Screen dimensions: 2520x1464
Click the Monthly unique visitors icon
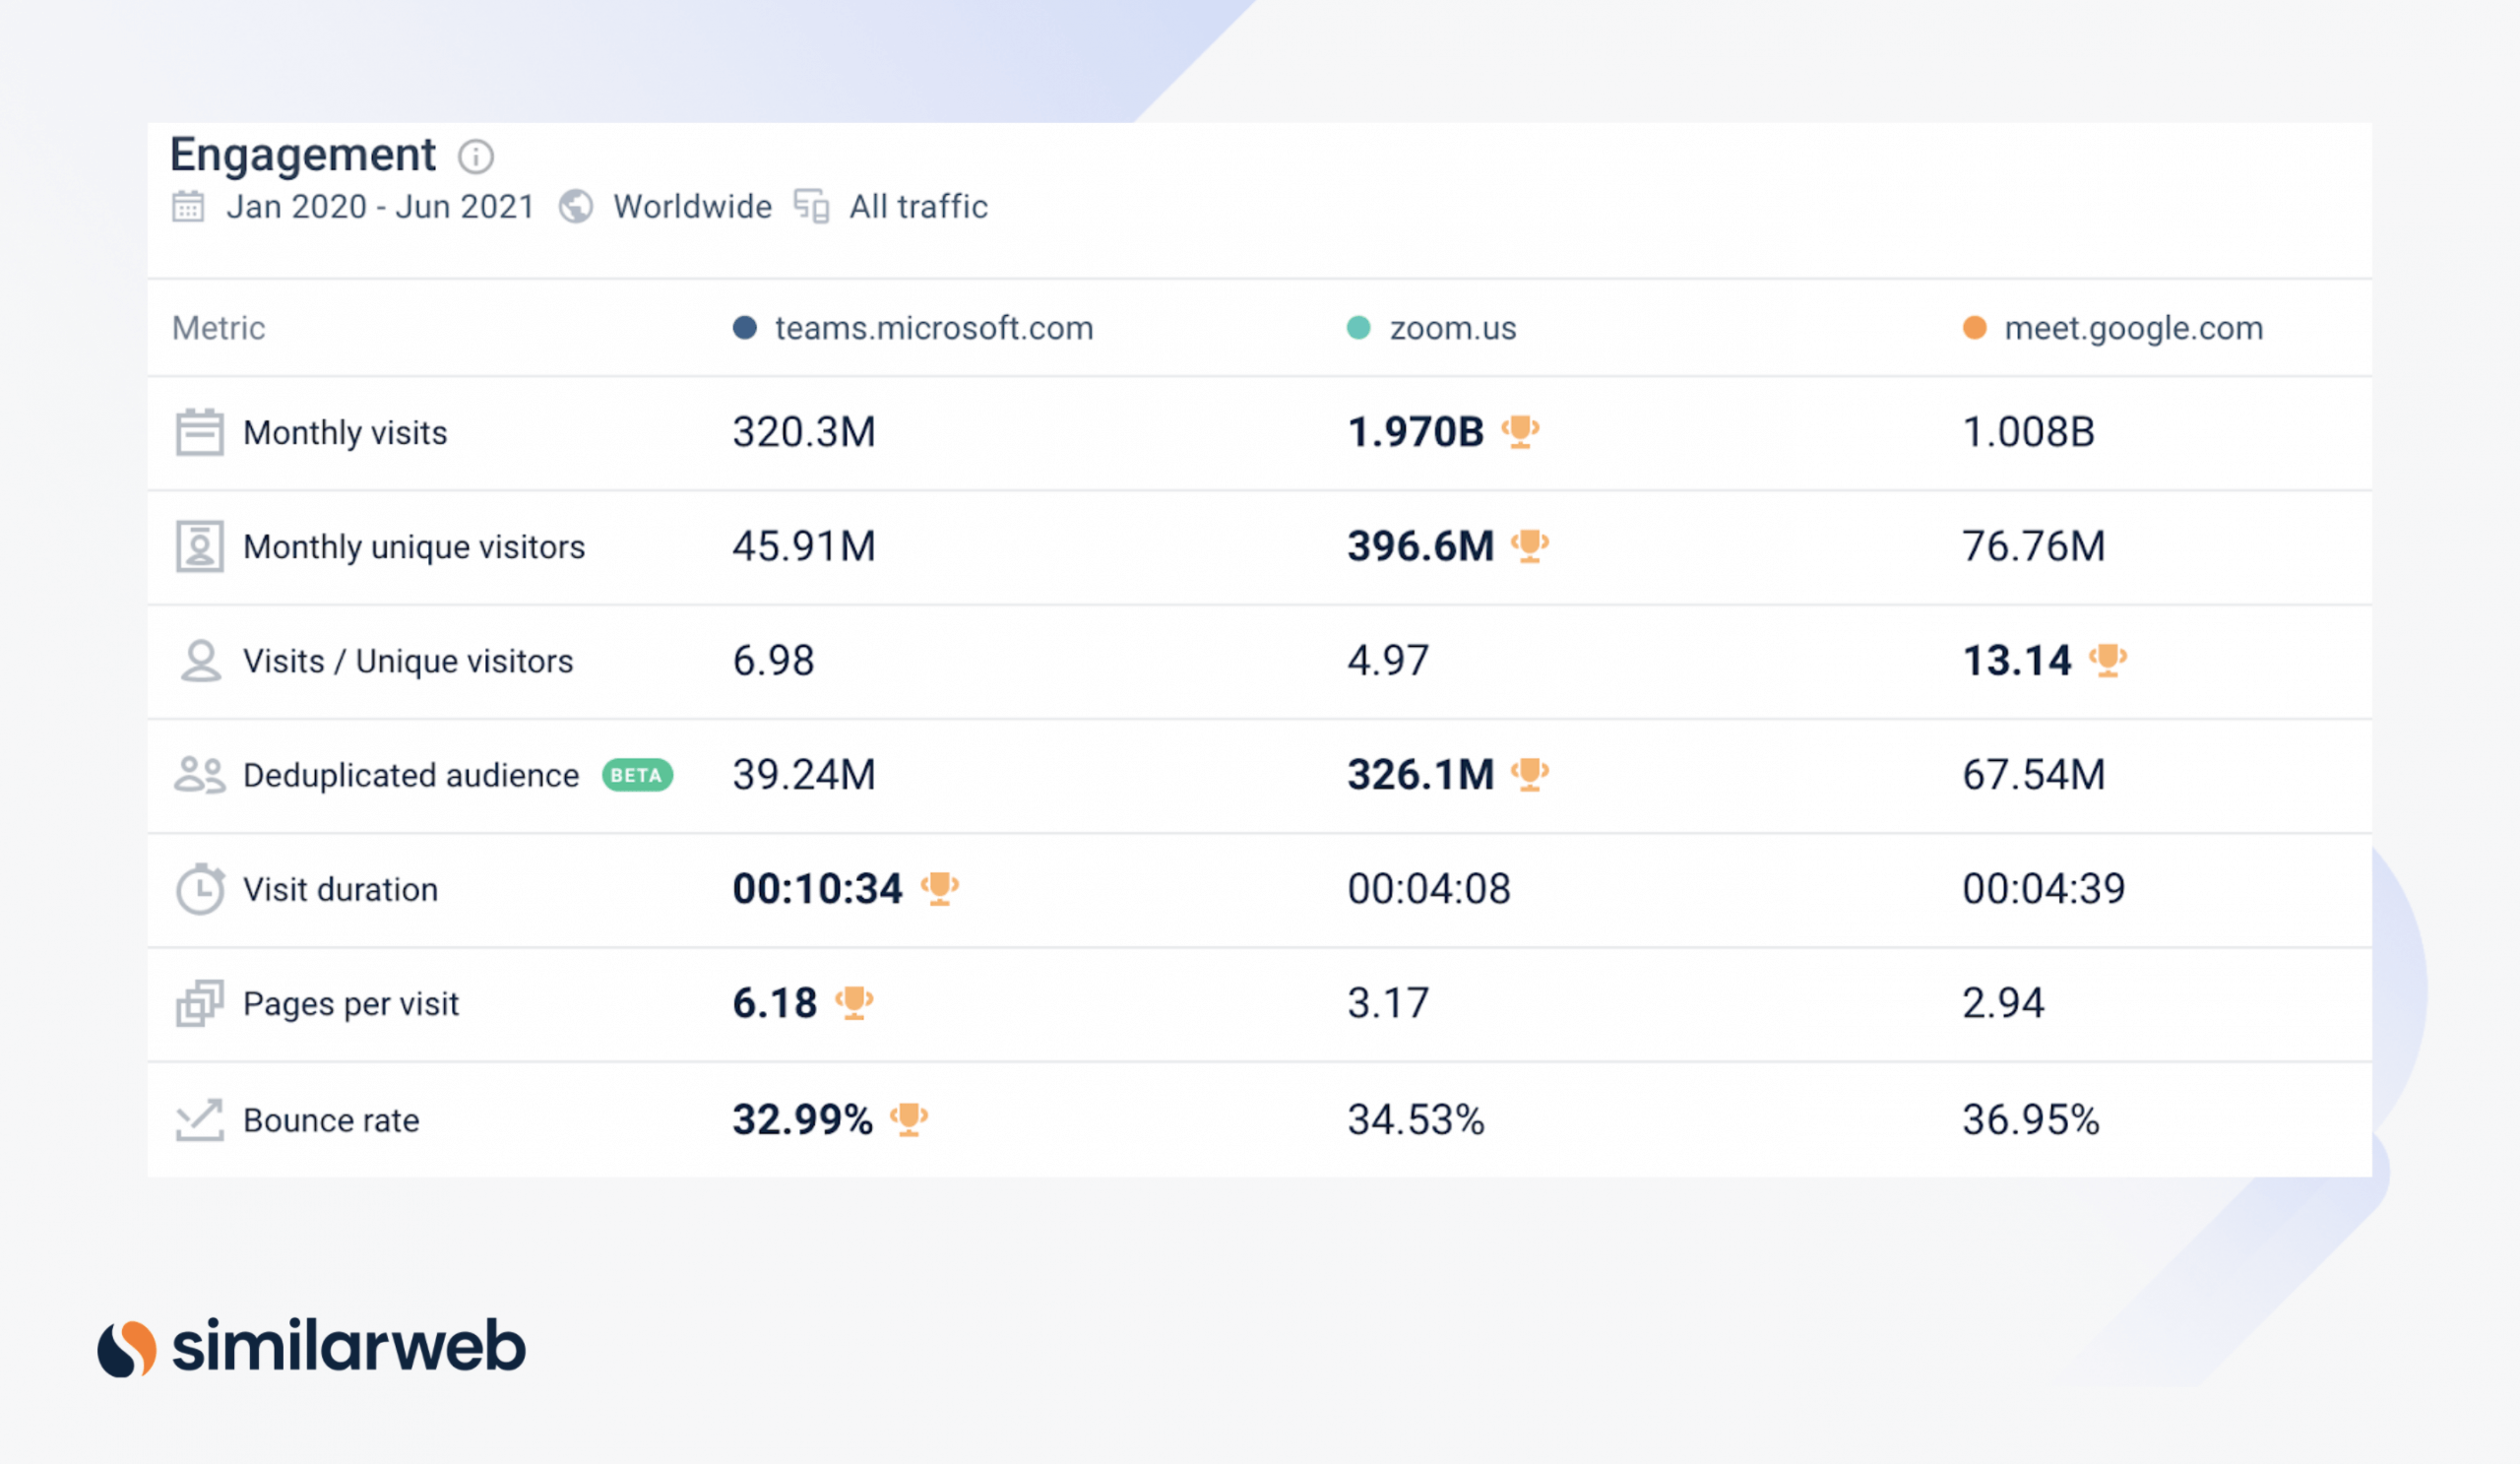point(200,546)
